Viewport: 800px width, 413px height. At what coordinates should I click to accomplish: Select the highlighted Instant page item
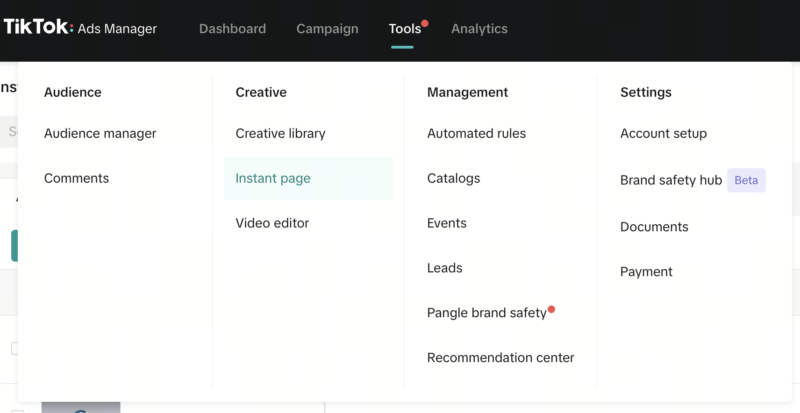coord(273,178)
